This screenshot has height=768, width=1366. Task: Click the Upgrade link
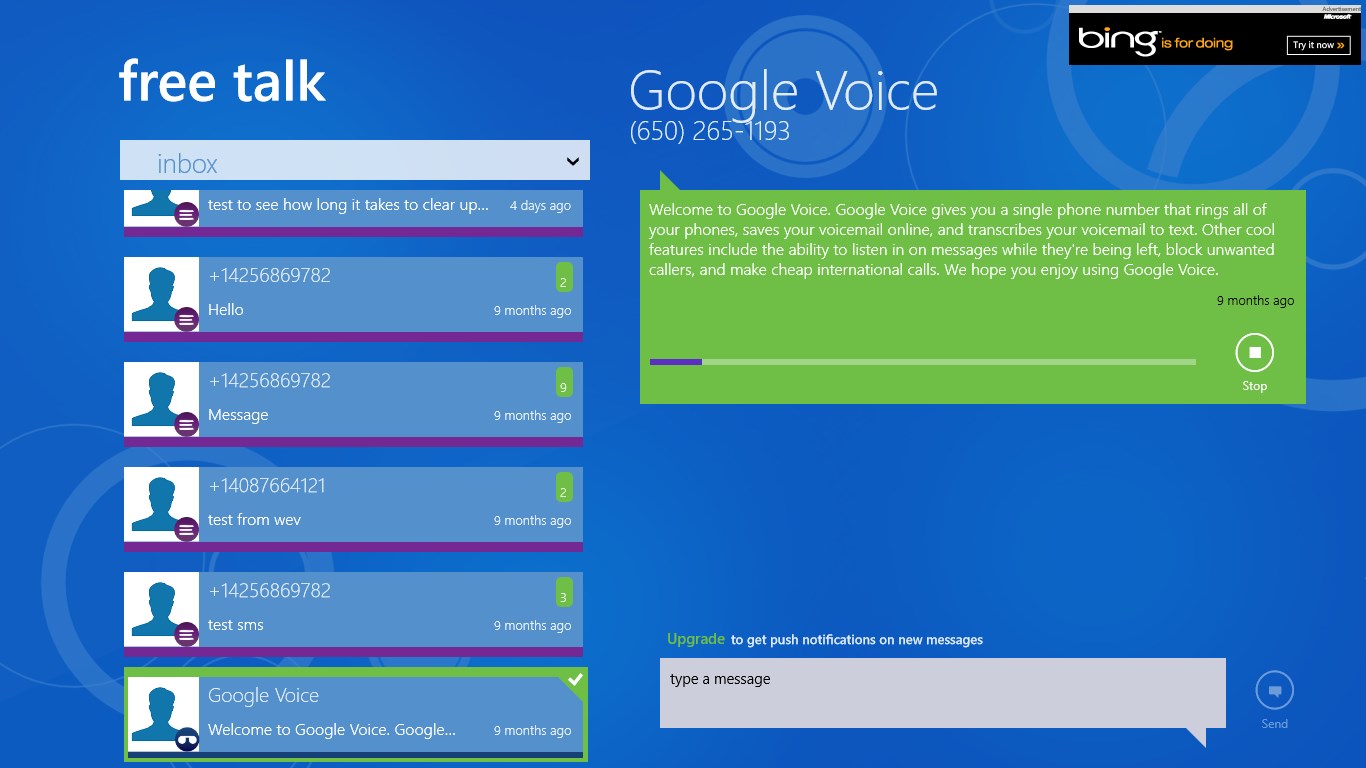(696, 639)
